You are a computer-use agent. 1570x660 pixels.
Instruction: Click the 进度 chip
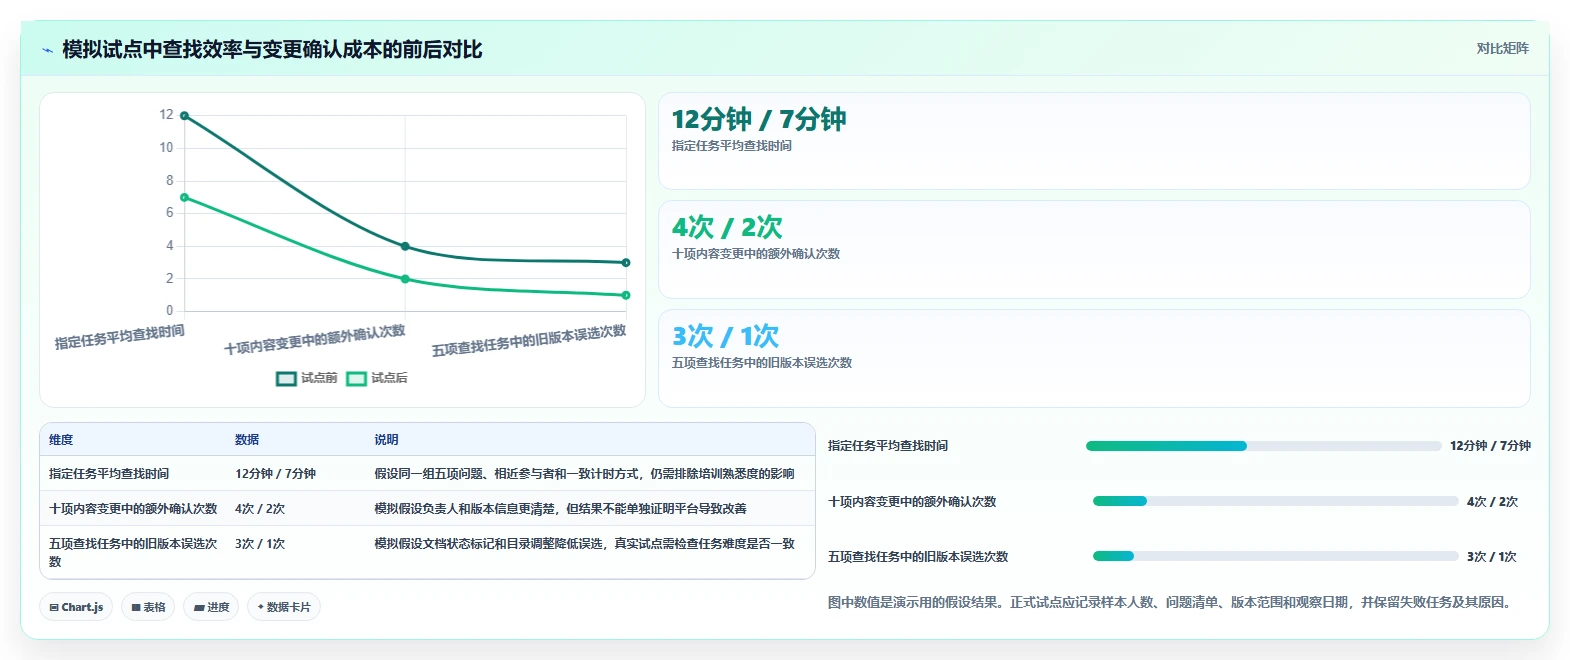pos(211,607)
